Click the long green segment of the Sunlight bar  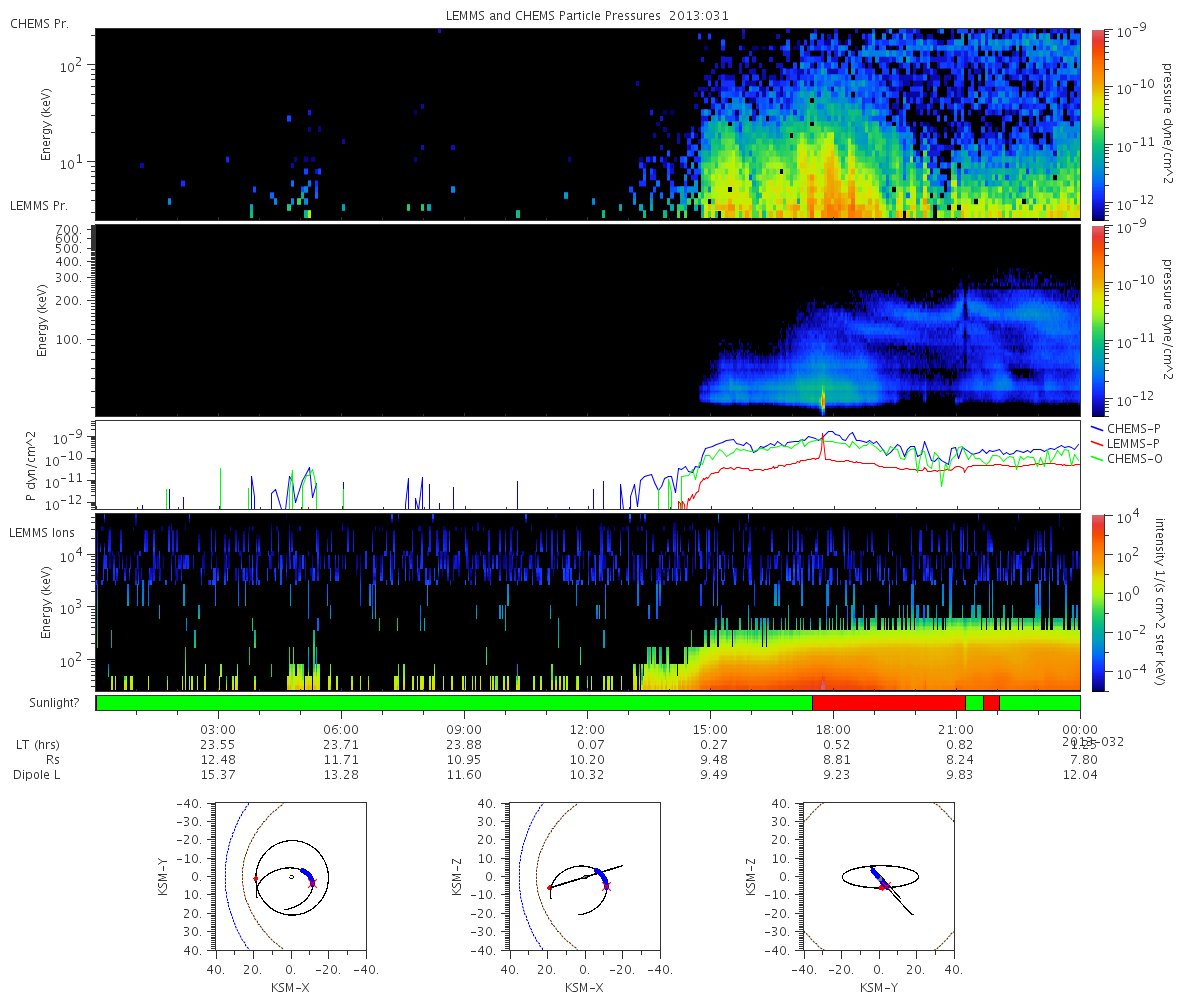(x=454, y=704)
